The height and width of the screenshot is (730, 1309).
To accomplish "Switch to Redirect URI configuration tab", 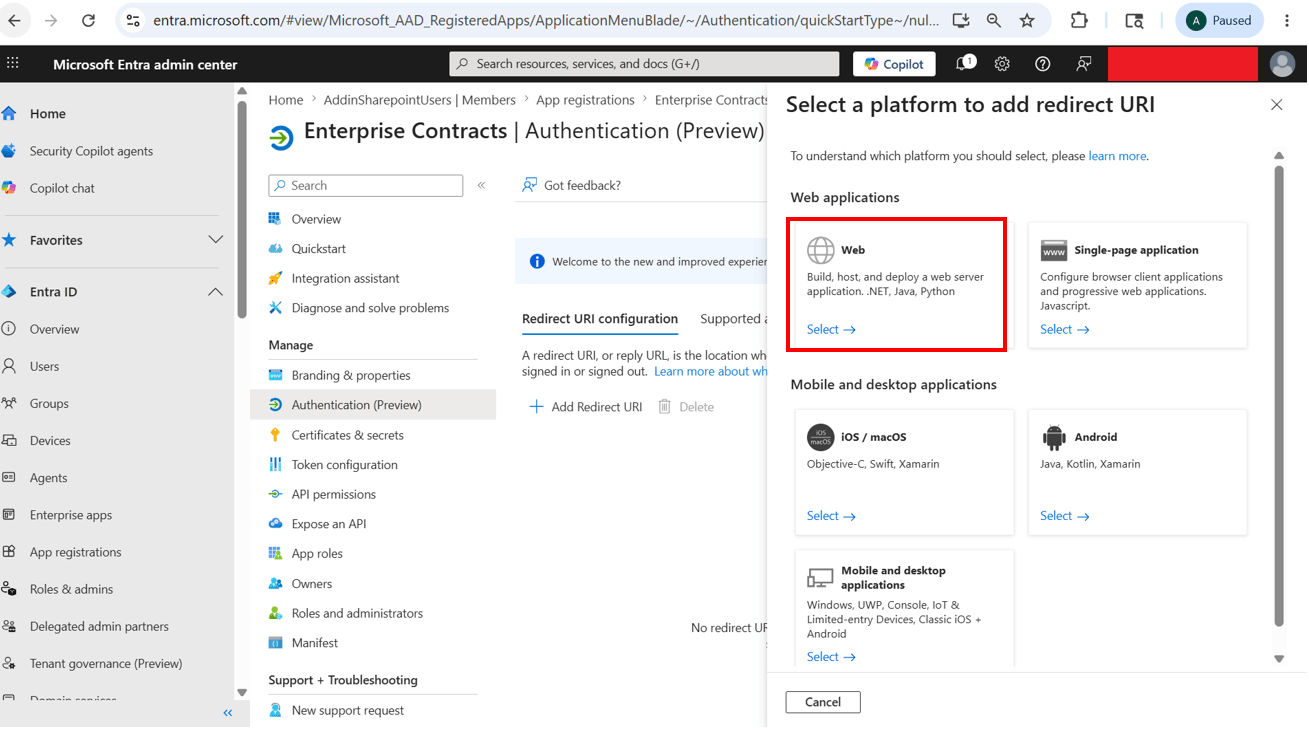I will [600, 319].
